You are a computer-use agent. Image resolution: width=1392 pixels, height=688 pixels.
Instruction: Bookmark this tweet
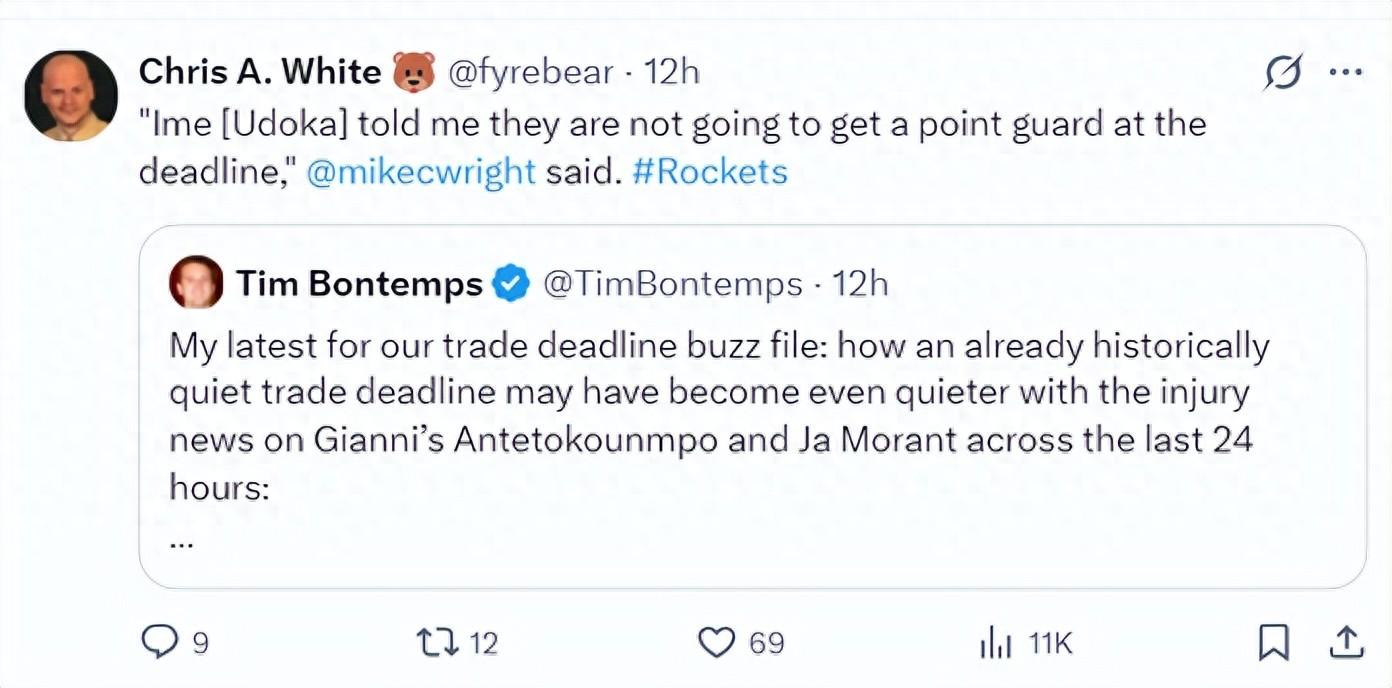[1273, 642]
